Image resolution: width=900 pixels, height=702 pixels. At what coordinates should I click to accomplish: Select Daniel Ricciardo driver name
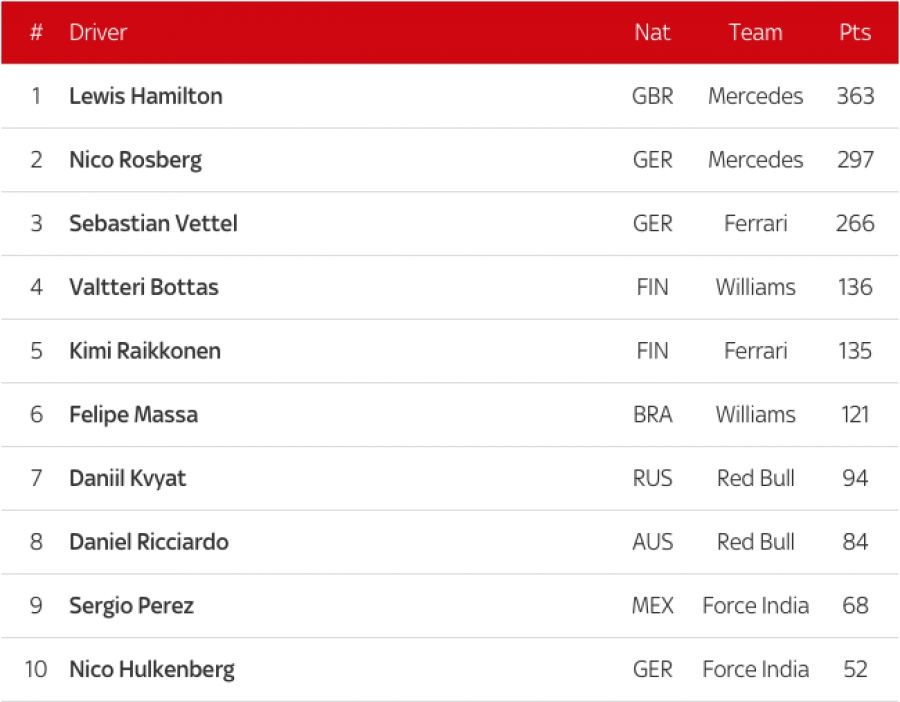(149, 542)
